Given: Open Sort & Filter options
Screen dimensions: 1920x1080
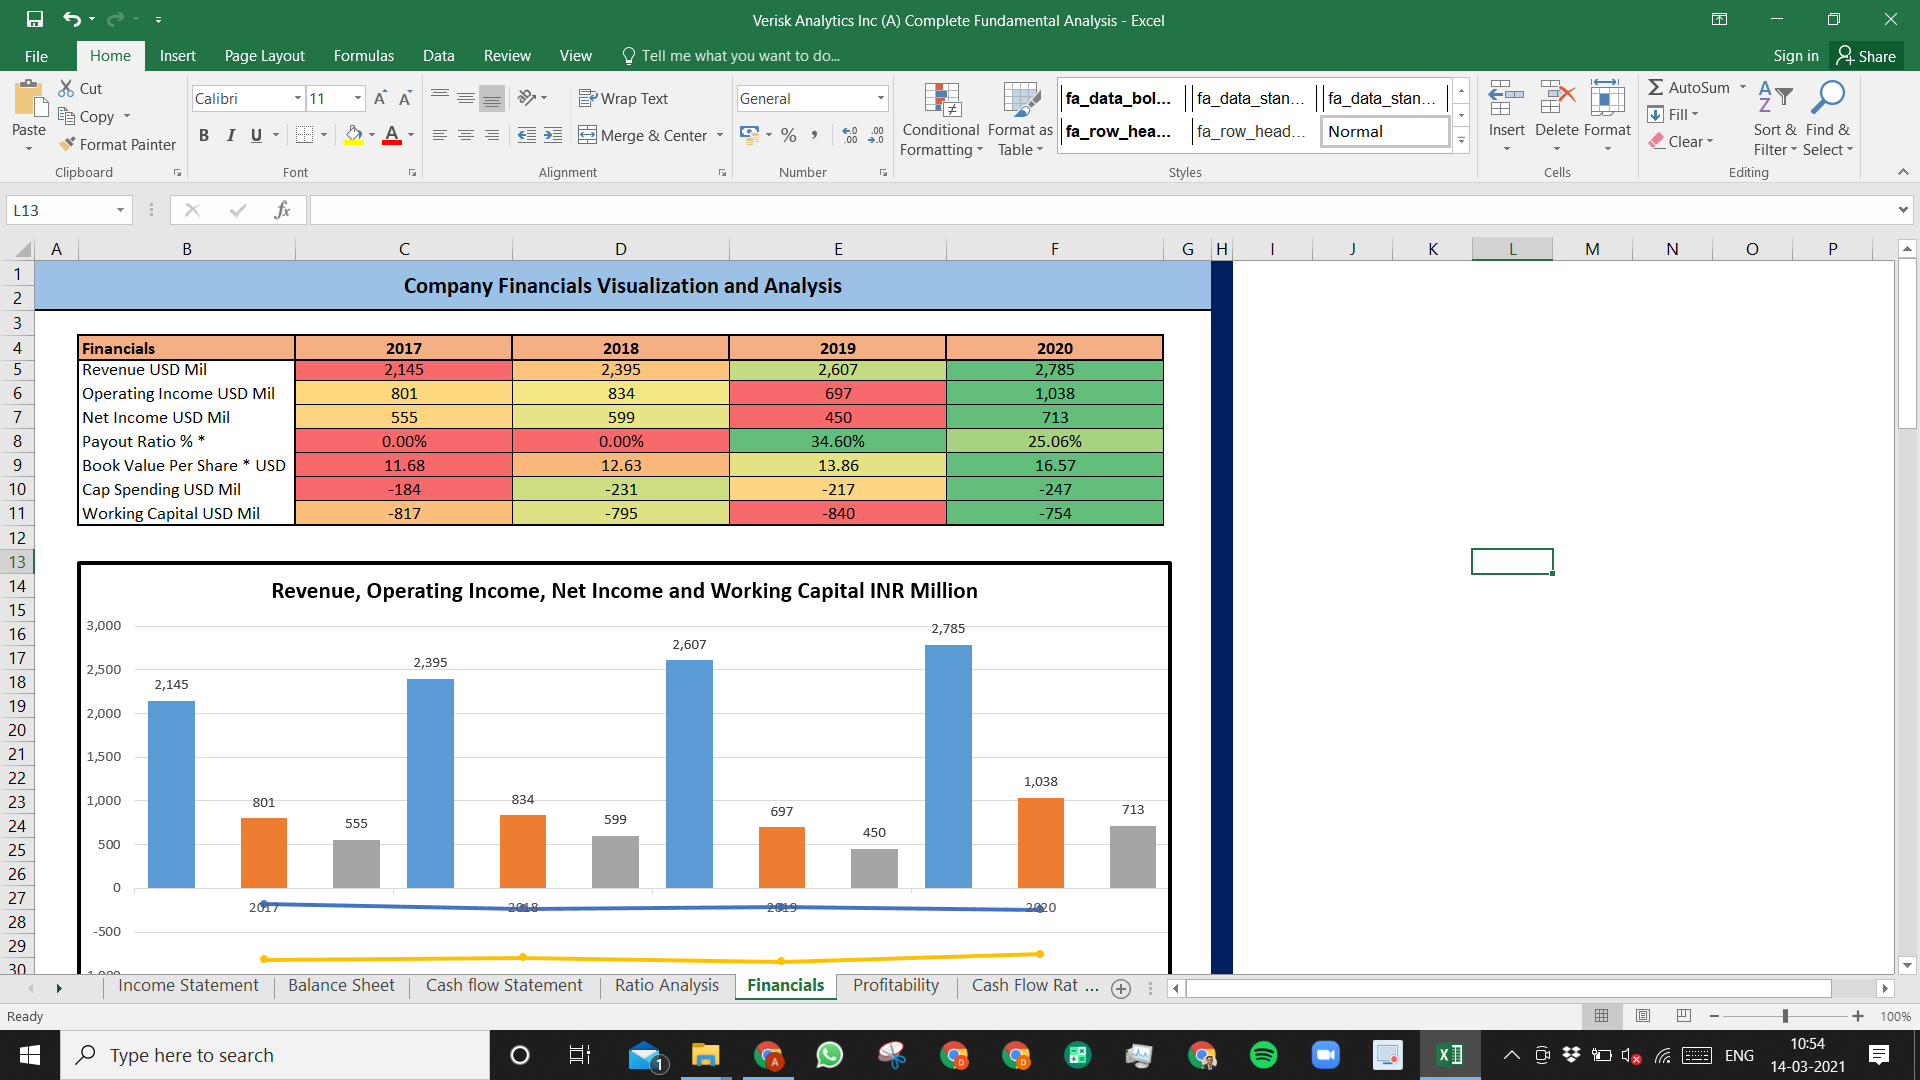Looking at the screenshot, I should point(1775,118).
